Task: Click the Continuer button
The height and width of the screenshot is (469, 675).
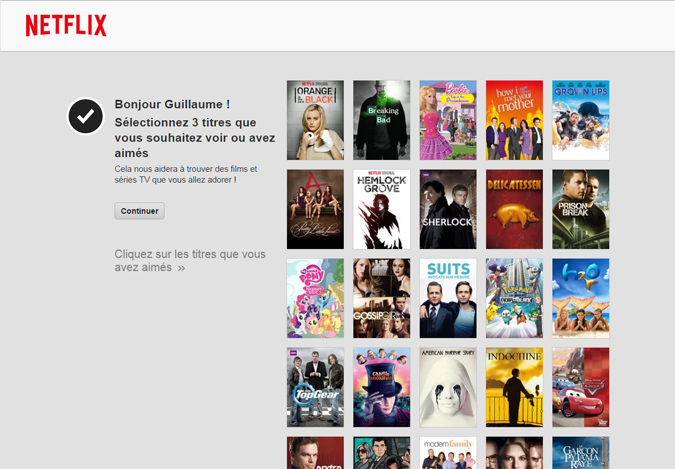Action: 139,211
